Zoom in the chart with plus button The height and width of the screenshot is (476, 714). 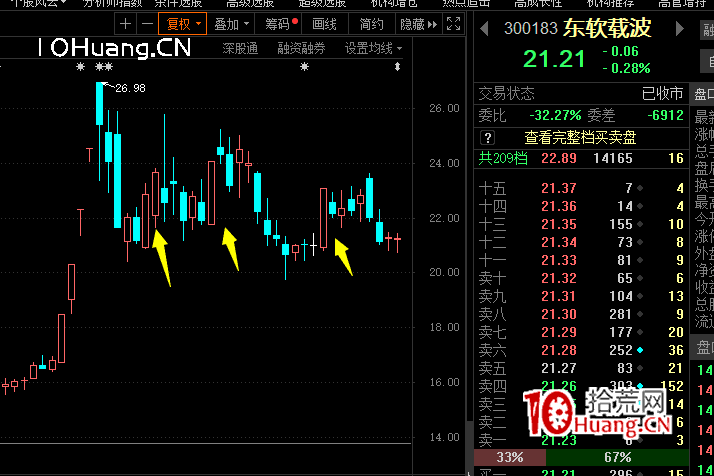pyautogui.click(x=125, y=24)
